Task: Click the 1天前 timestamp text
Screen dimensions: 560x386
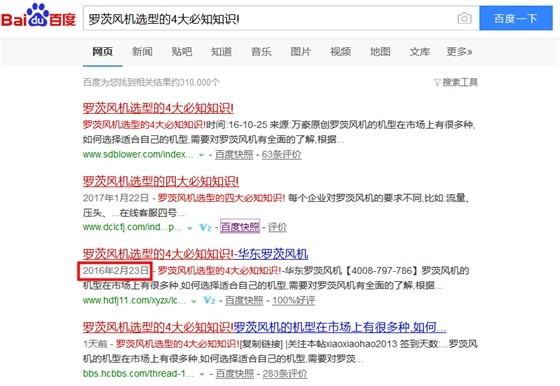Action: coord(95,344)
